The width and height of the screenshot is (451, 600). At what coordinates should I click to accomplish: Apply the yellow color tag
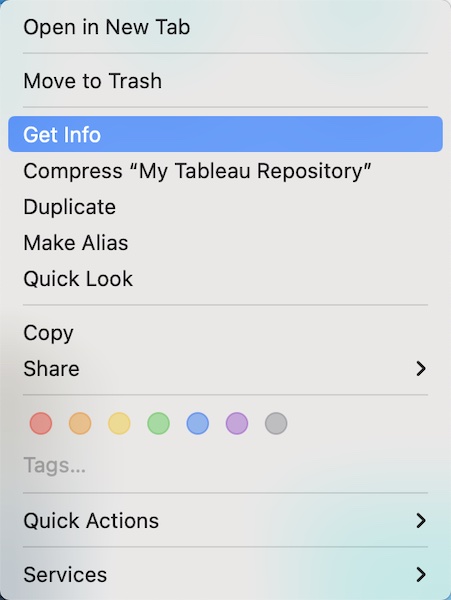coord(119,423)
